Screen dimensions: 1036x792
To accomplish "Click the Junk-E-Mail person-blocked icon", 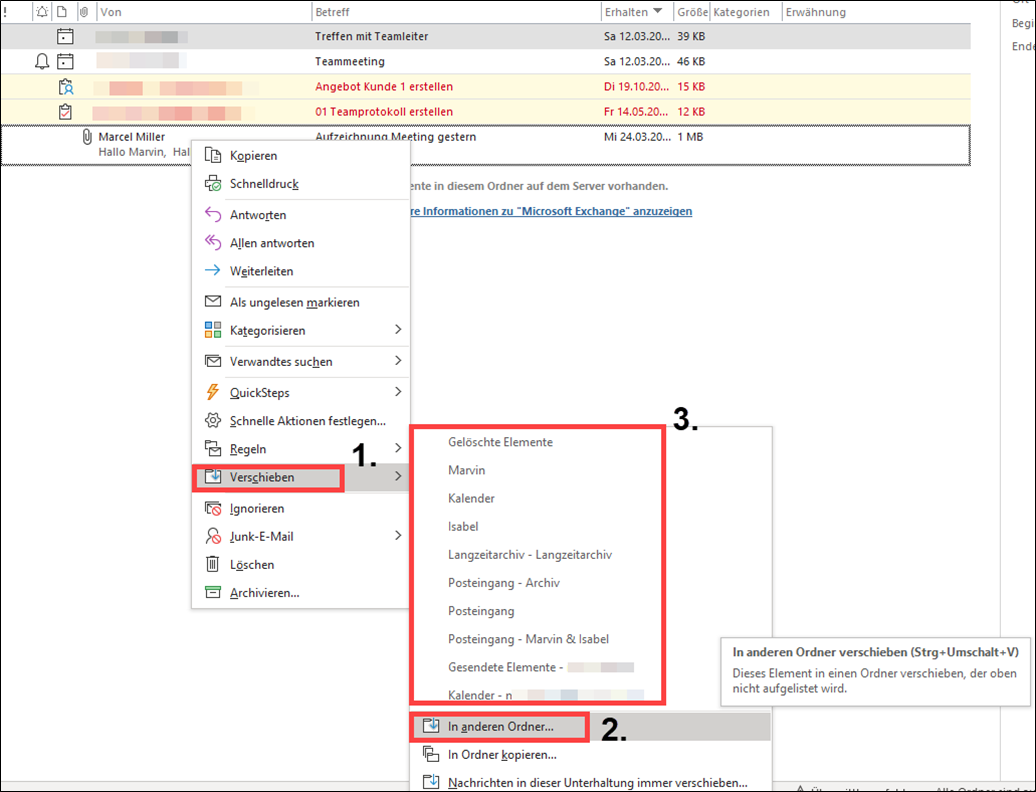I will pos(213,536).
